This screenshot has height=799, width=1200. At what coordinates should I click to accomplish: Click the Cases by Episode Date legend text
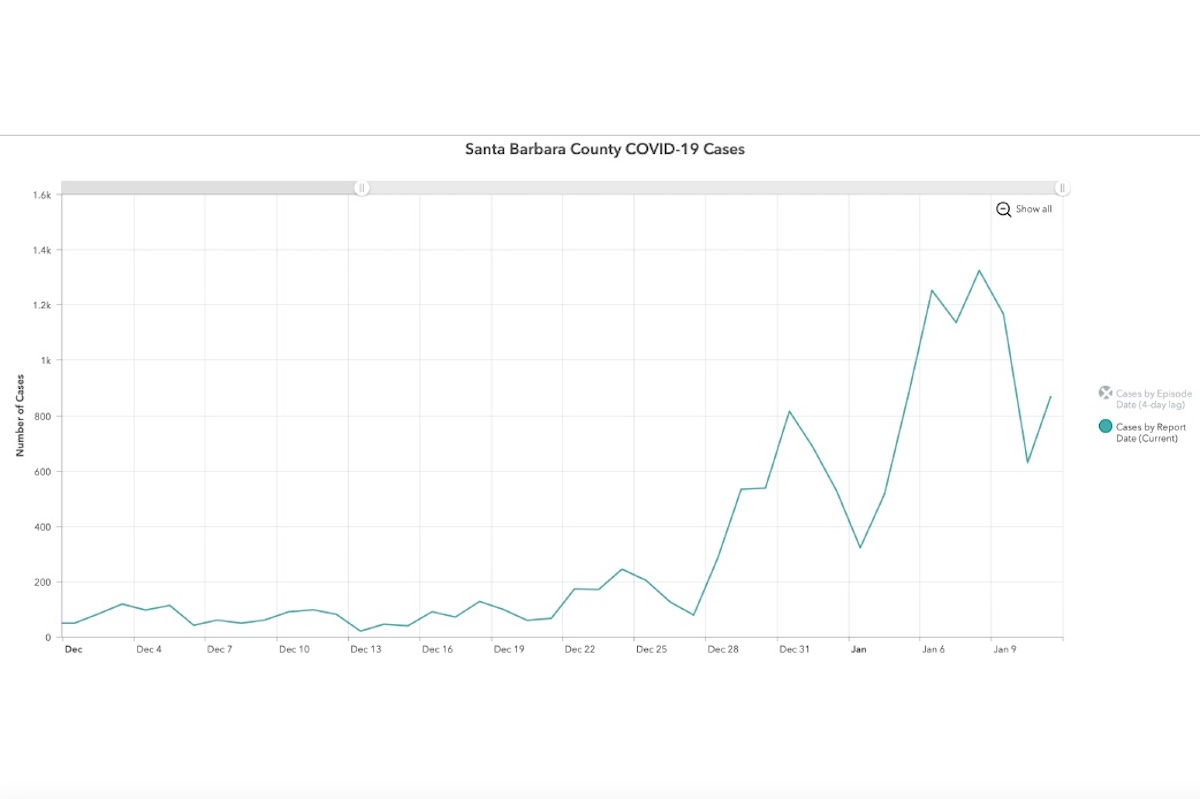1154,399
